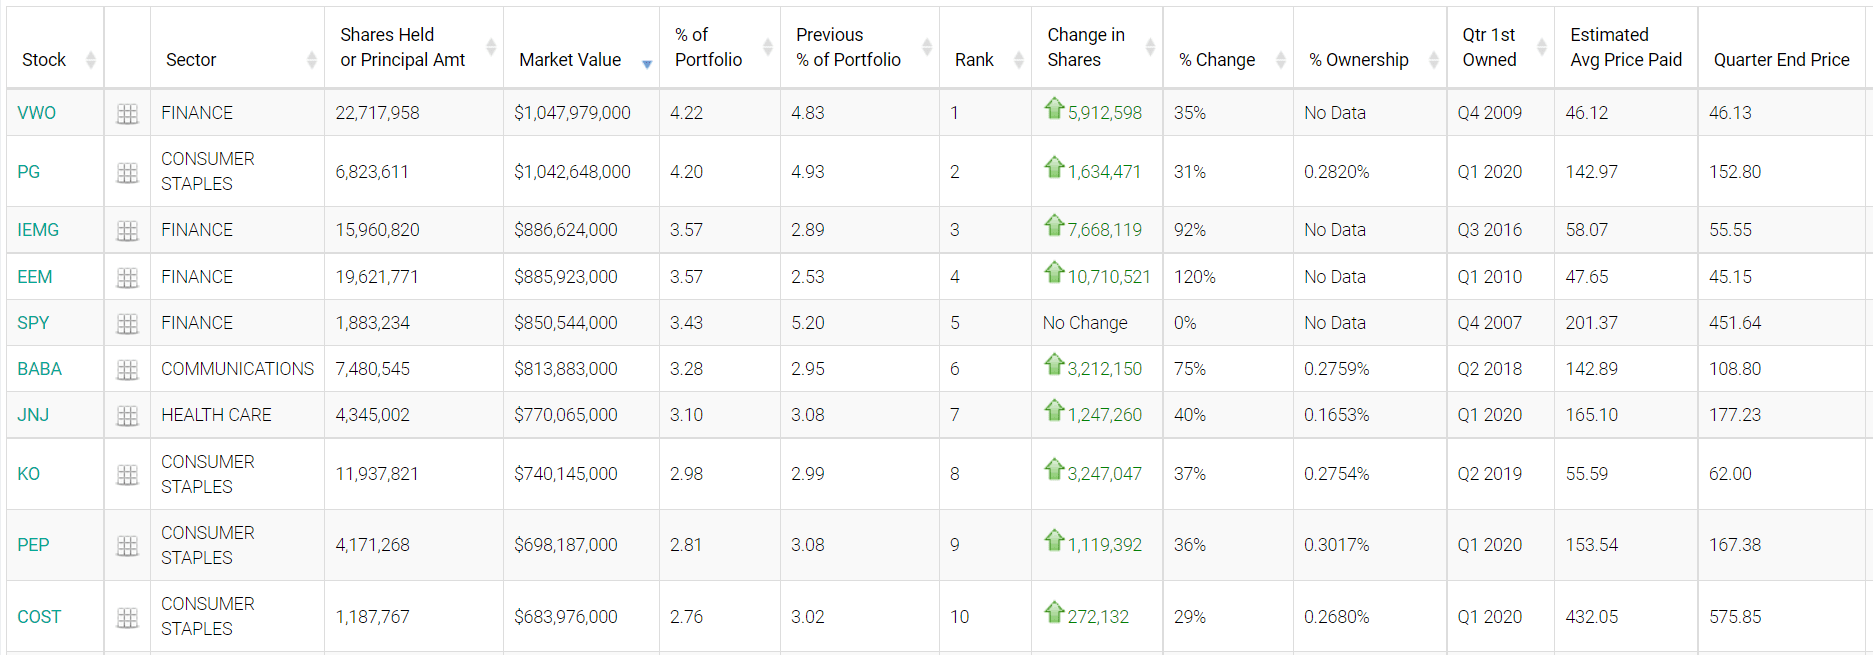The width and height of the screenshot is (1873, 655).
Task: Open the VWO stock link
Action: [37, 113]
